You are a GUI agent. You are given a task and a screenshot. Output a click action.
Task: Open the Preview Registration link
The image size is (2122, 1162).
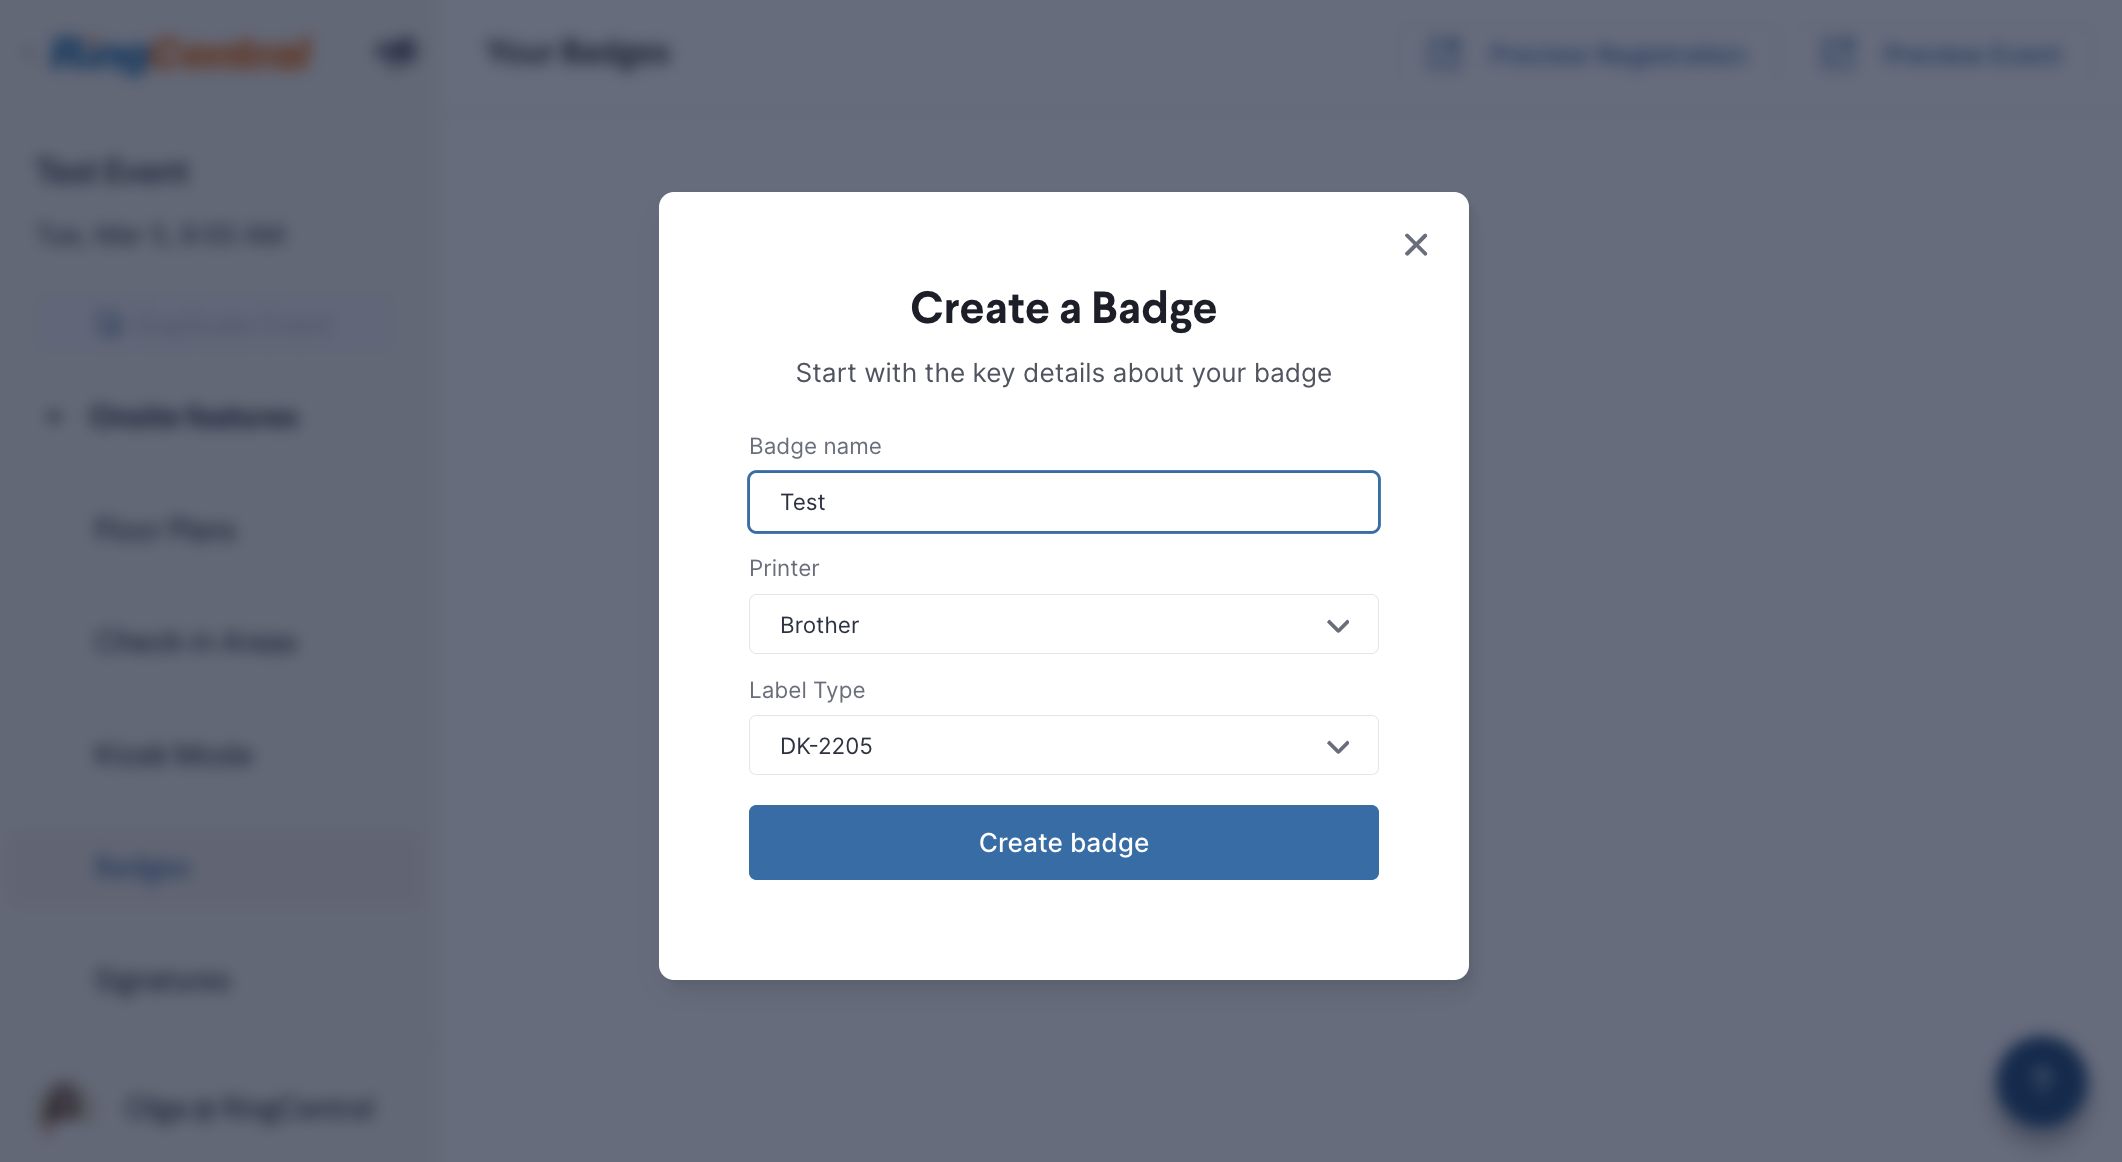click(1618, 53)
